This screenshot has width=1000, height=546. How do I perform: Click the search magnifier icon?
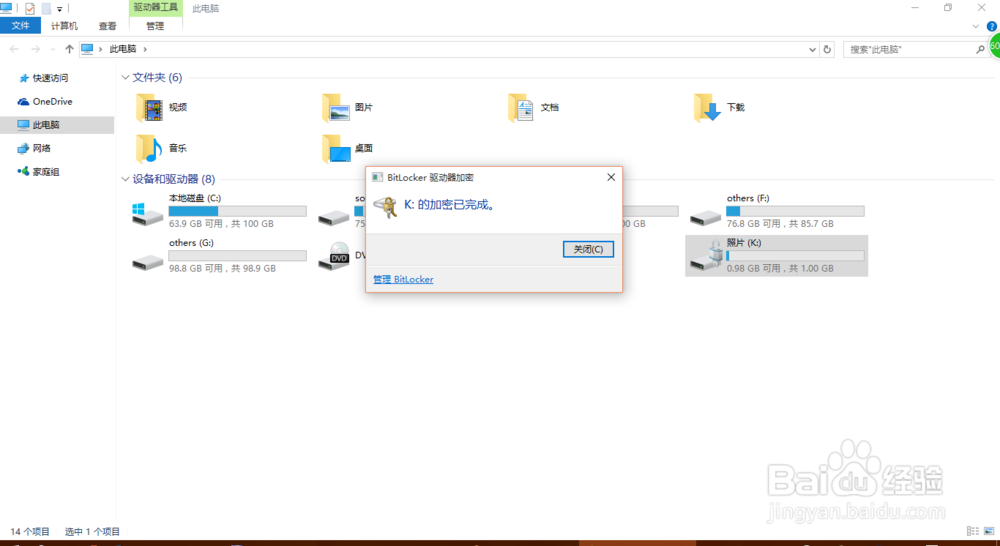pyautogui.click(x=980, y=49)
